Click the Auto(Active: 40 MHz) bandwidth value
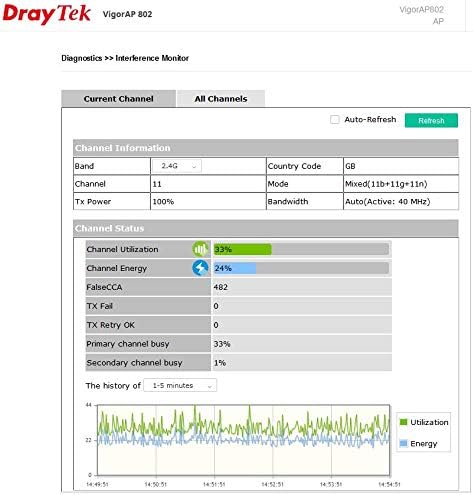This screenshot has height=495, width=473. pos(388,201)
